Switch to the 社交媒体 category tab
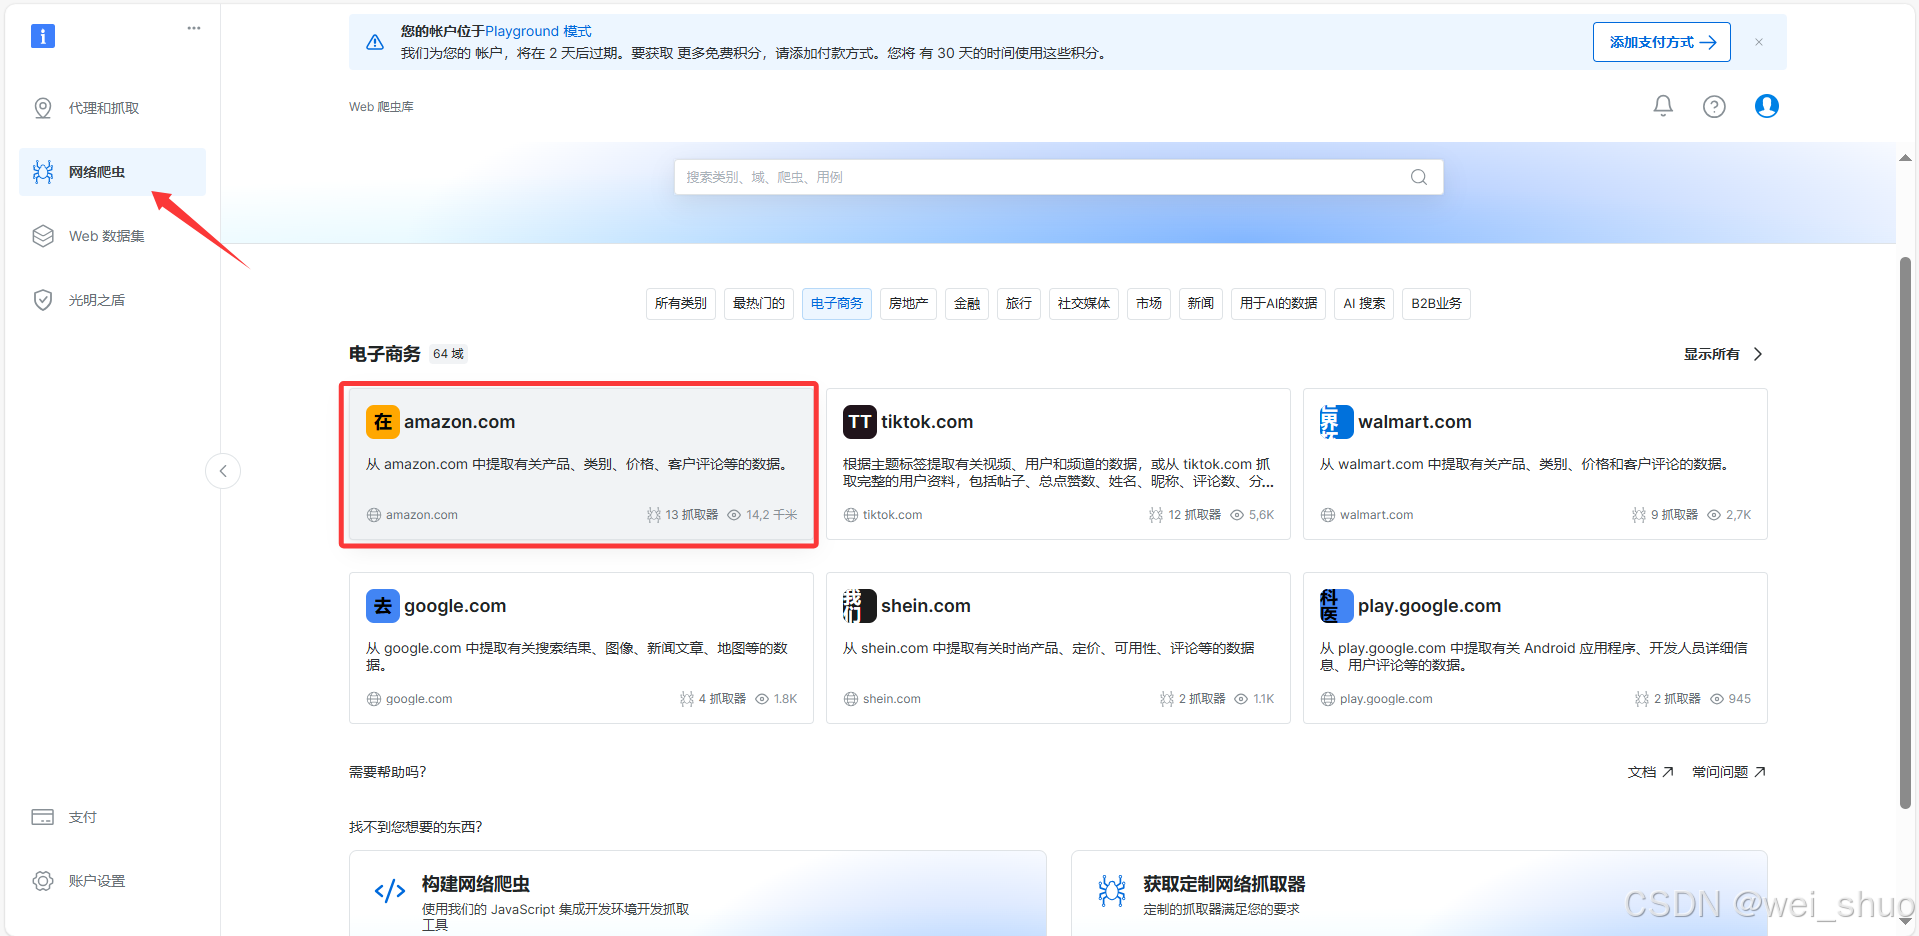The height and width of the screenshot is (936, 1919). pyautogui.click(x=1083, y=303)
